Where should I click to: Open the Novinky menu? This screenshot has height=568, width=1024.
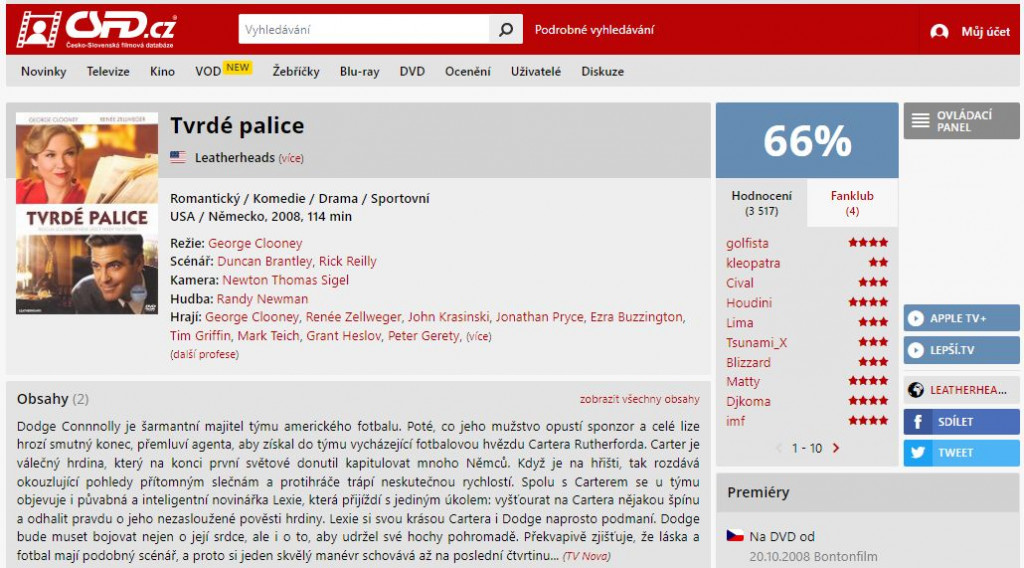(x=44, y=71)
